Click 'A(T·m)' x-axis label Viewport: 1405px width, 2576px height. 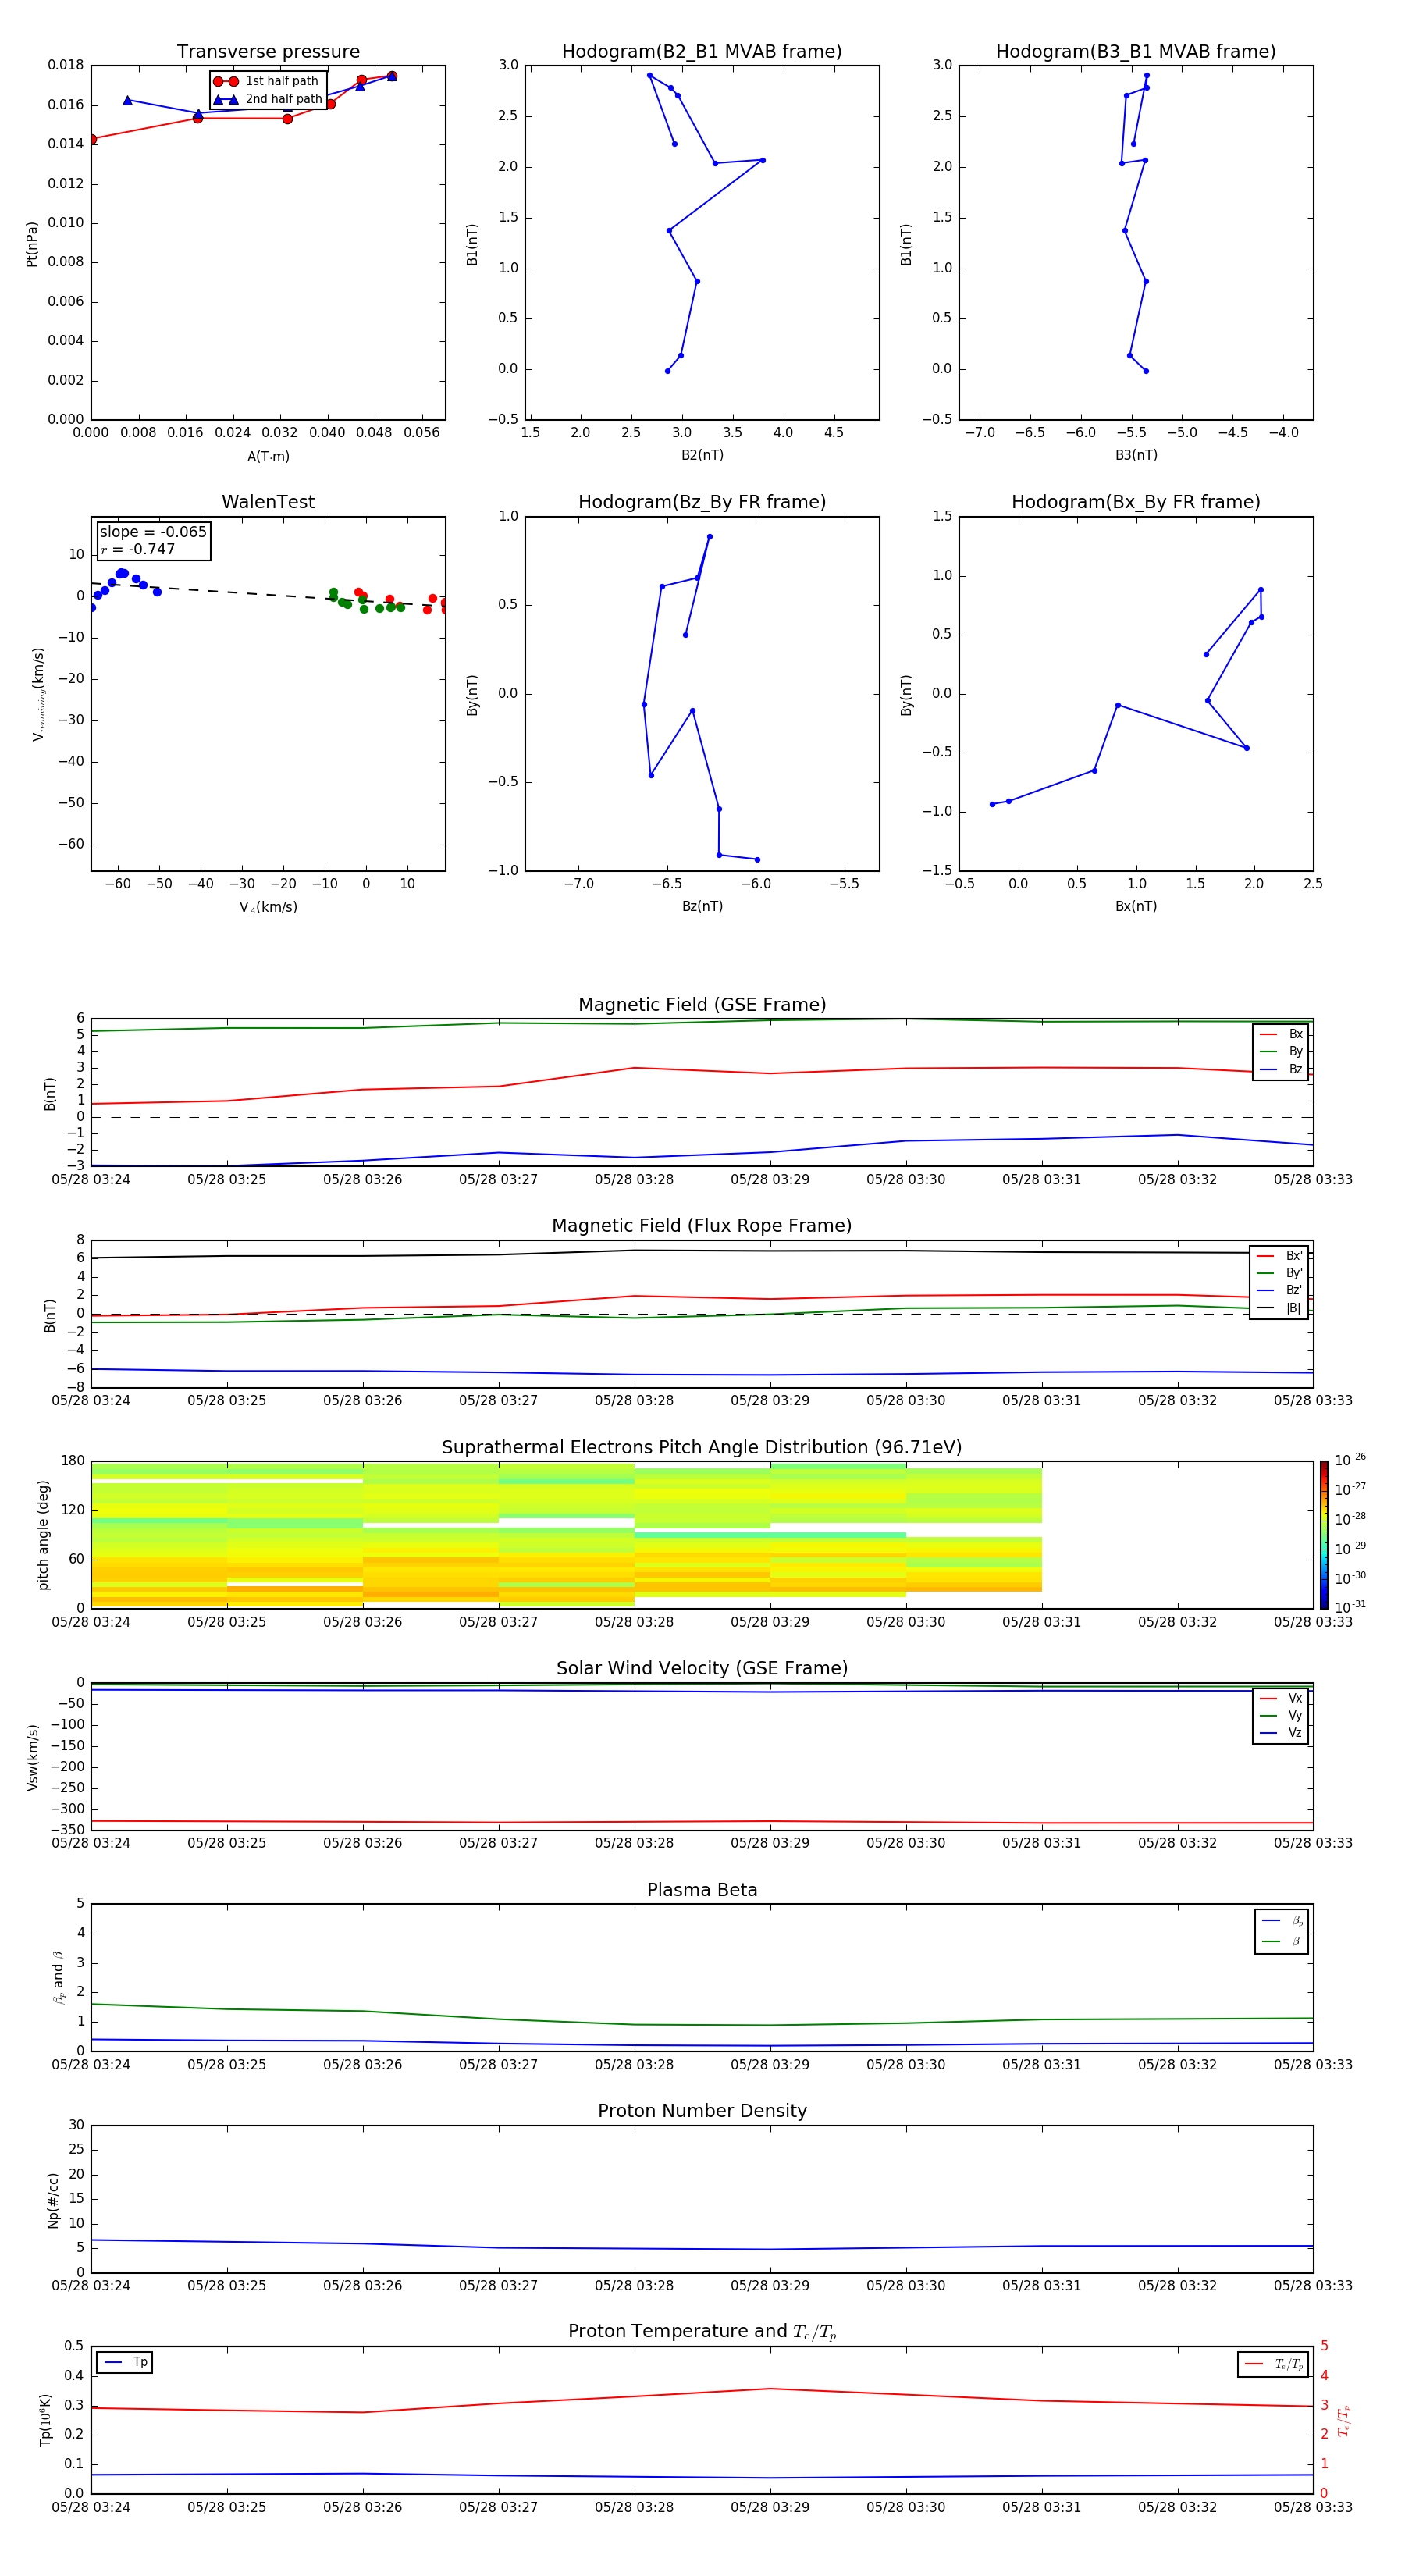[268, 457]
